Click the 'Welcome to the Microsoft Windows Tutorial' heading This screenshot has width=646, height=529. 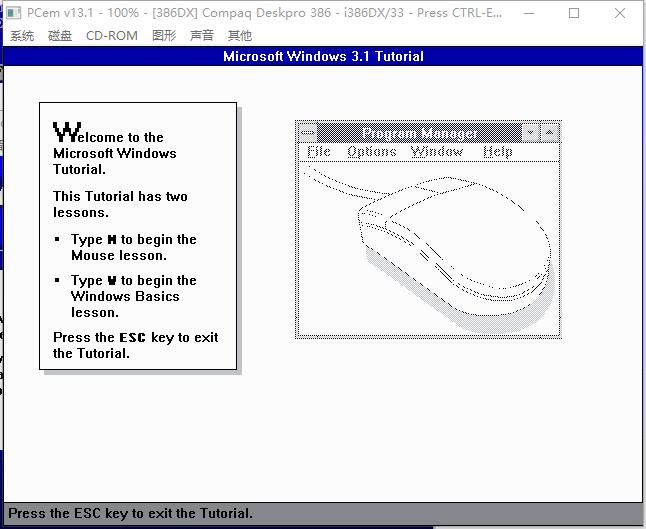coord(115,149)
